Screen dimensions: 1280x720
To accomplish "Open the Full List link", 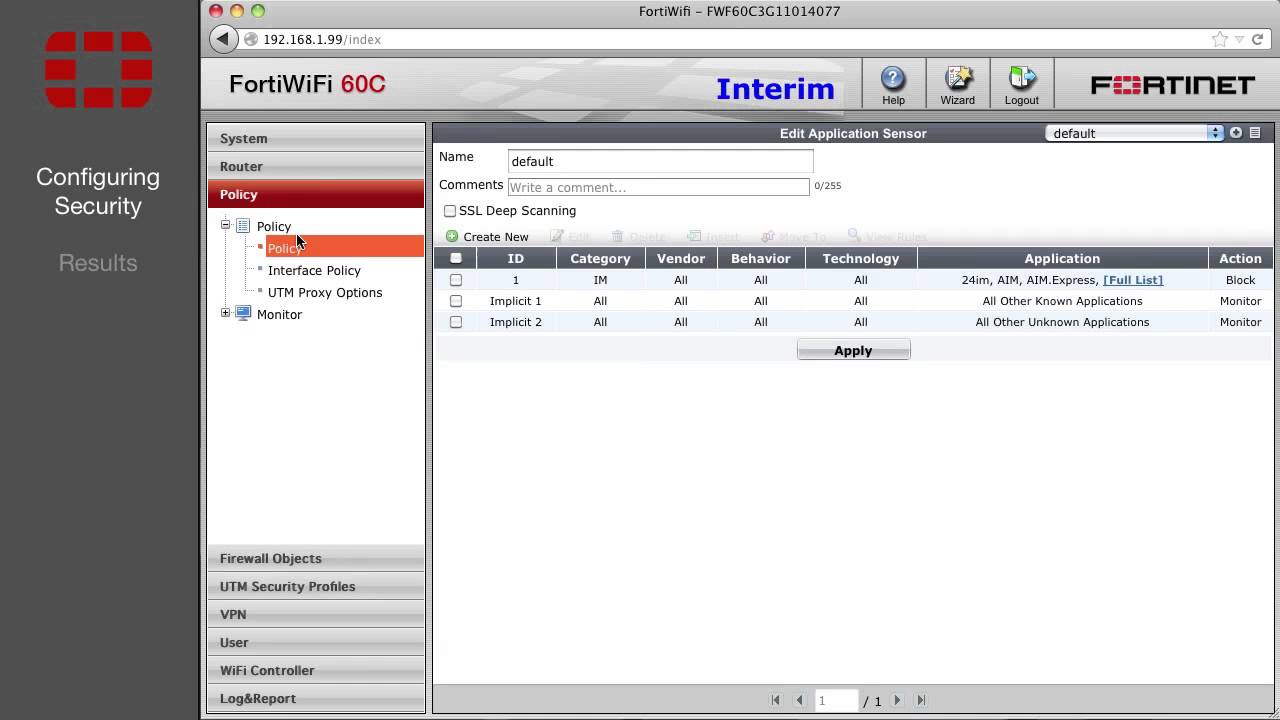I will (1133, 280).
